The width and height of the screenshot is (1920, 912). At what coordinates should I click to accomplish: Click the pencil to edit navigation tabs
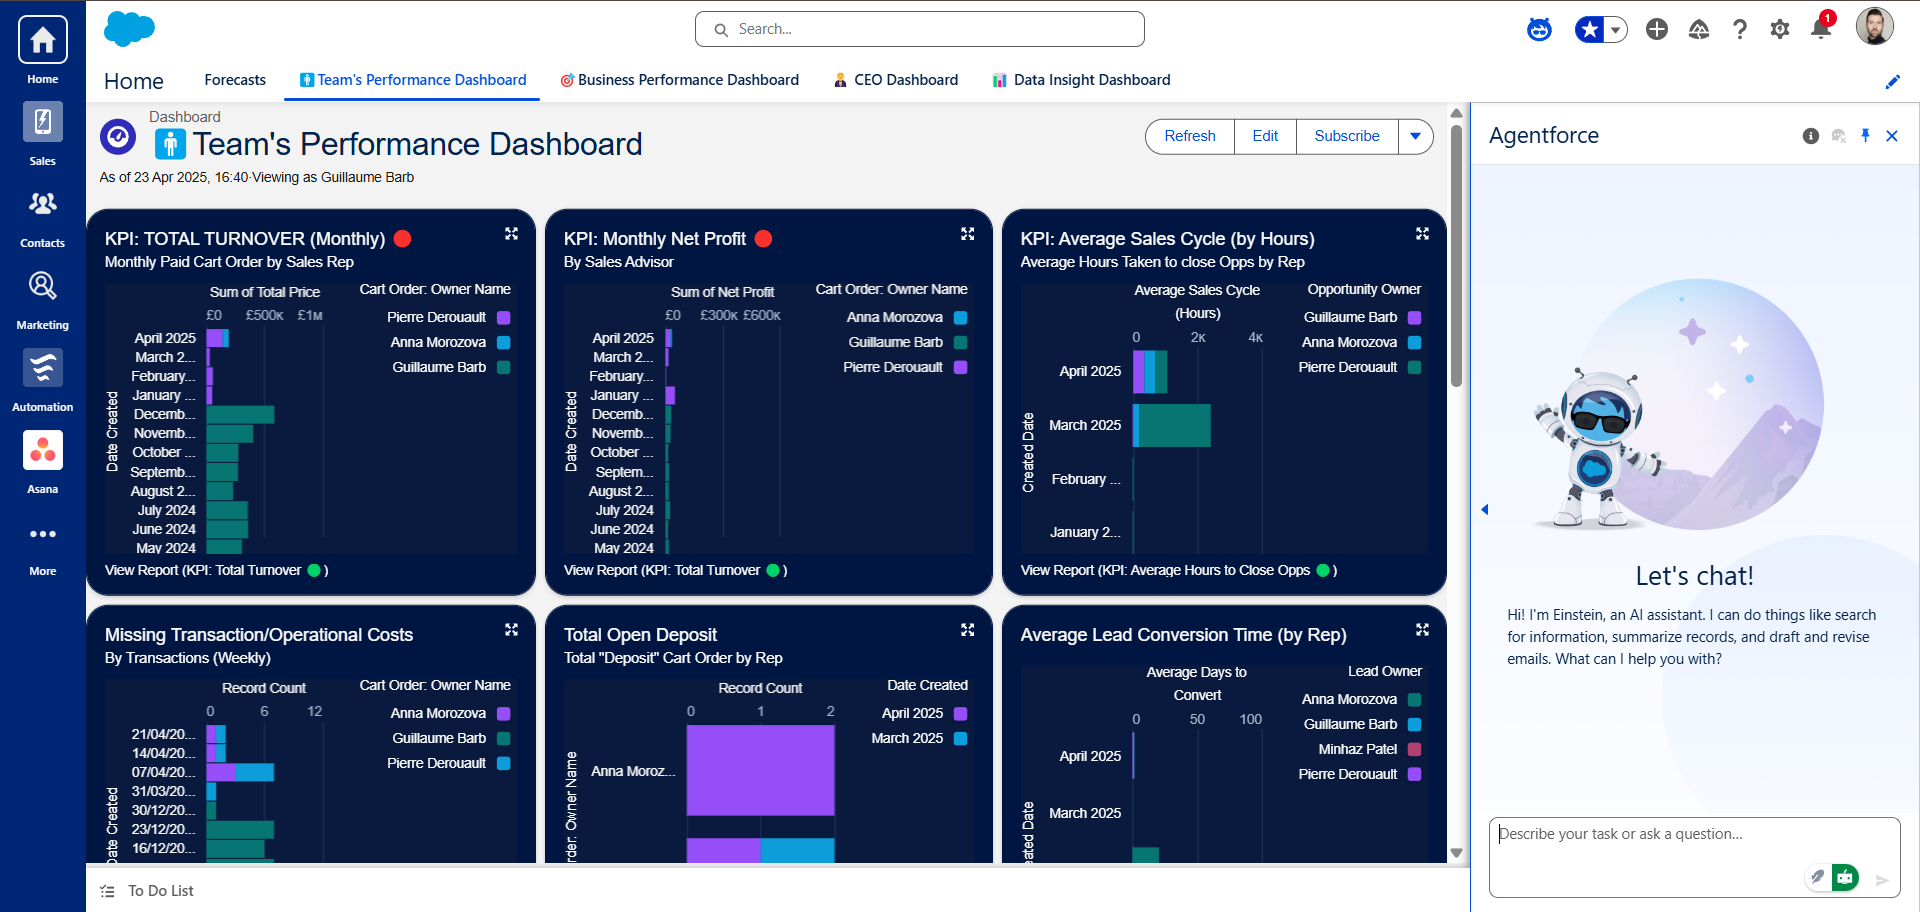tap(1893, 82)
